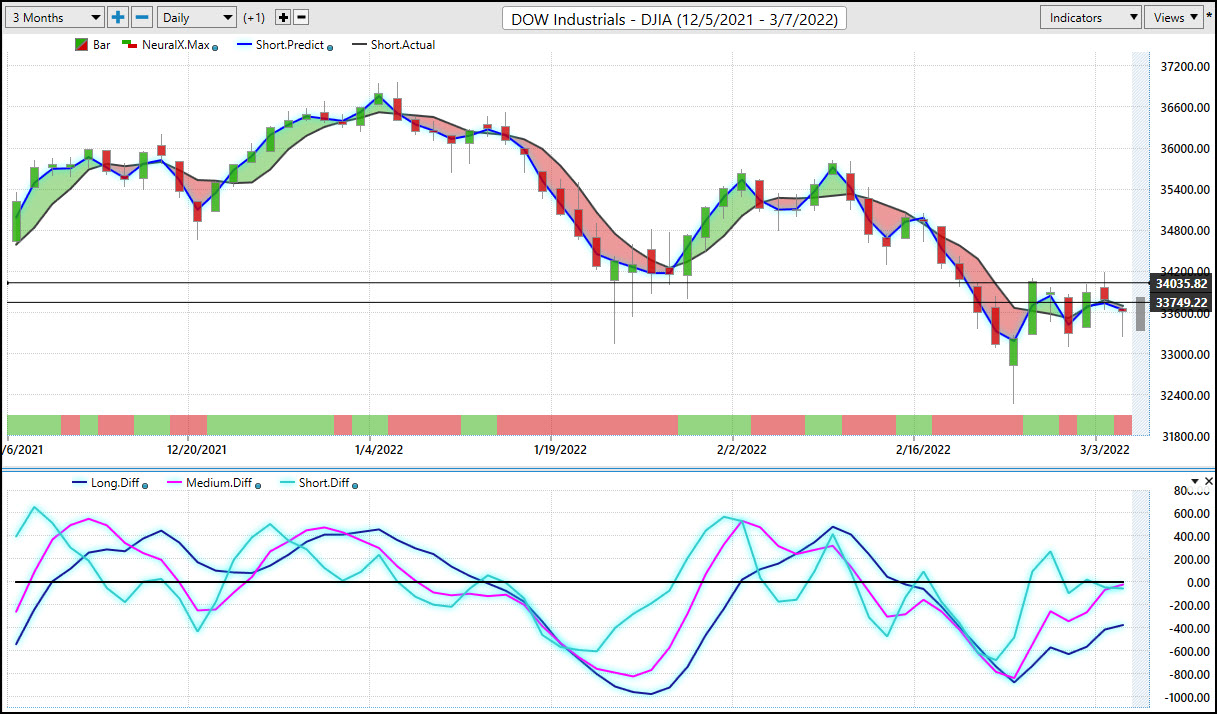Click the 34035.82 price label
The image size is (1217, 714).
(1181, 284)
